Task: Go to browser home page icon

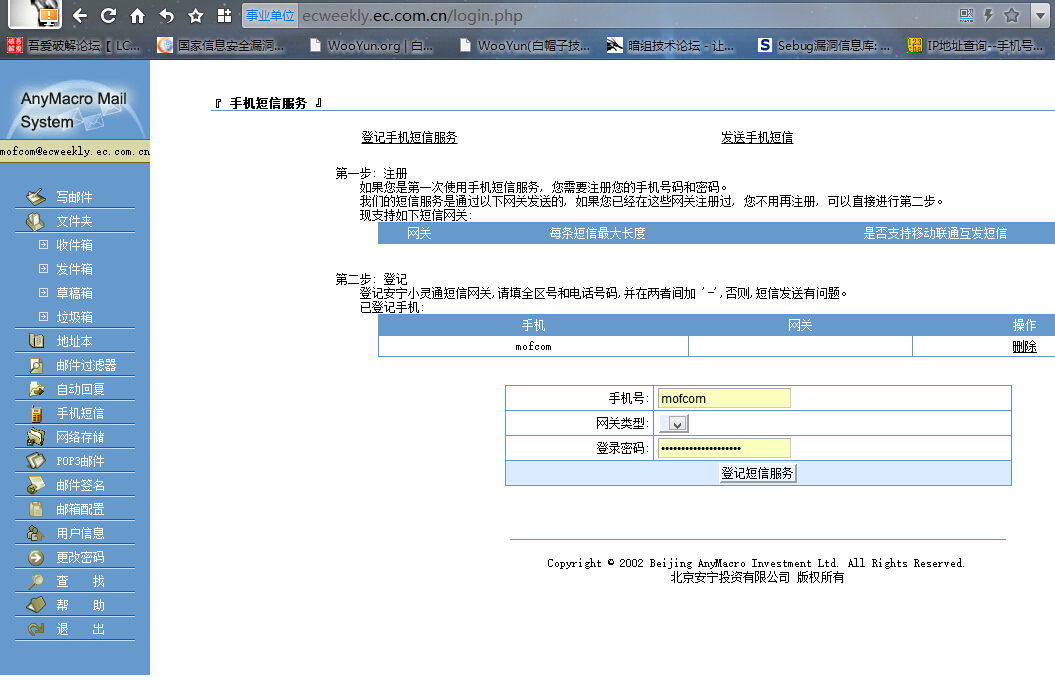Action: click(137, 15)
